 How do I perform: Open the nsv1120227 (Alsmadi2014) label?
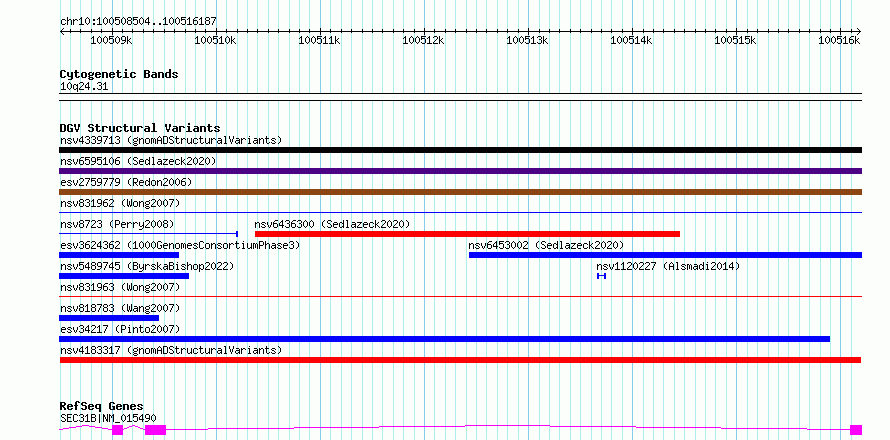click(668, 266)
